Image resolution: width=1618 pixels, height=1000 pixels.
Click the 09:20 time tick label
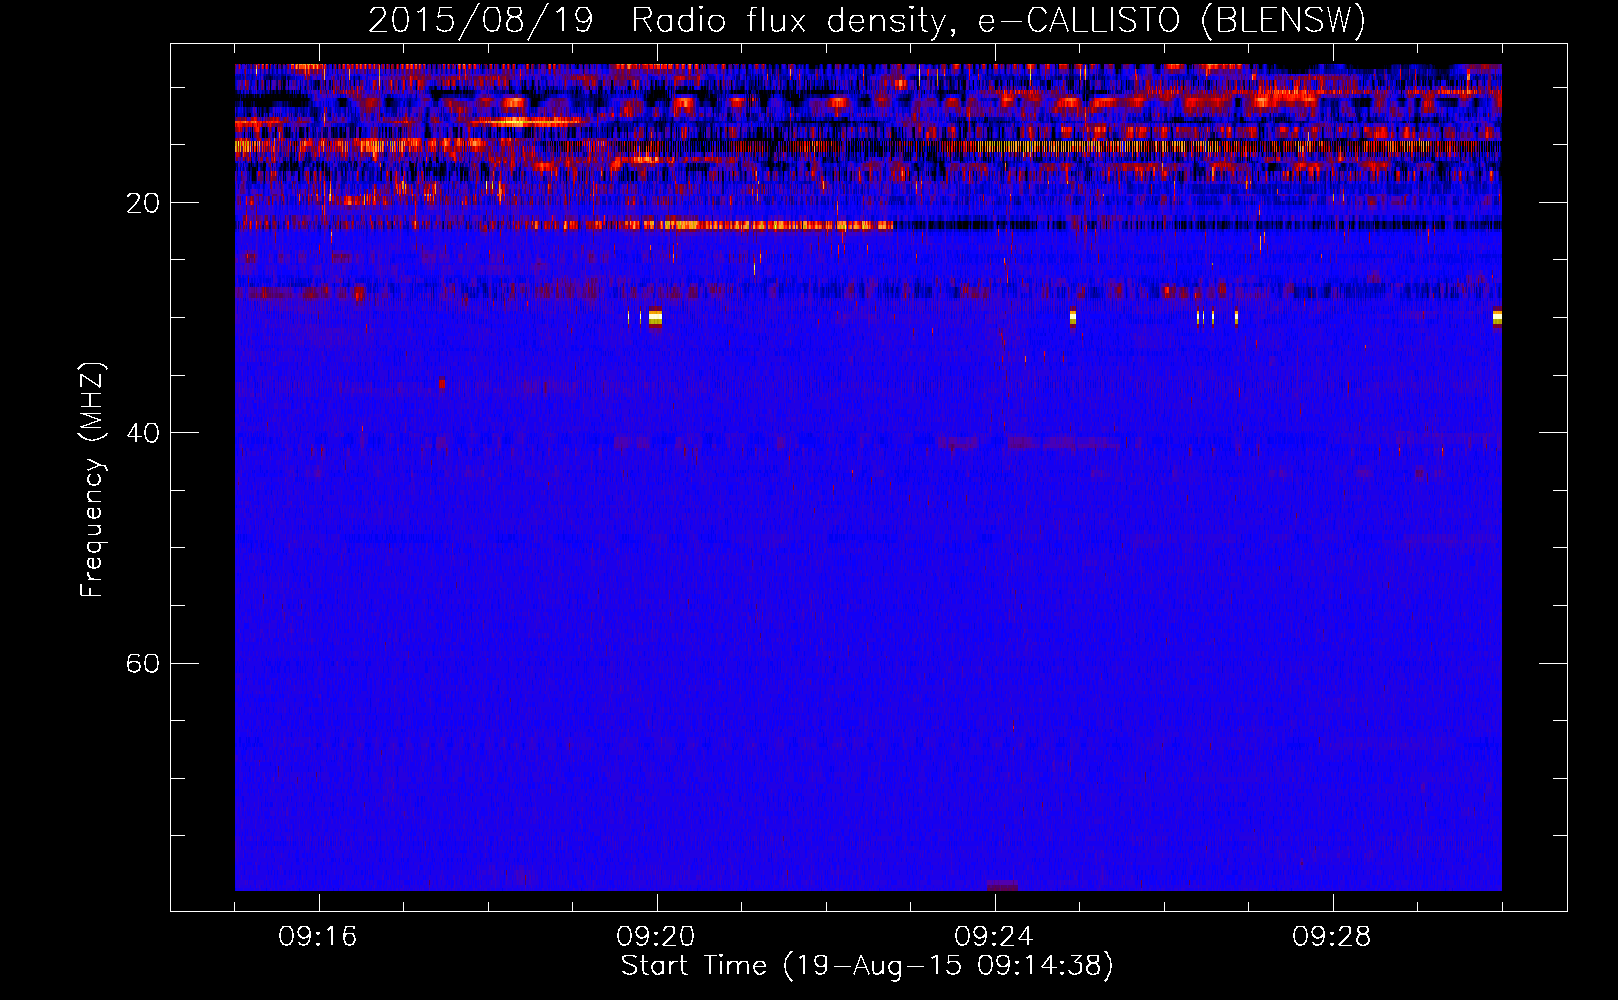[656, 937]
